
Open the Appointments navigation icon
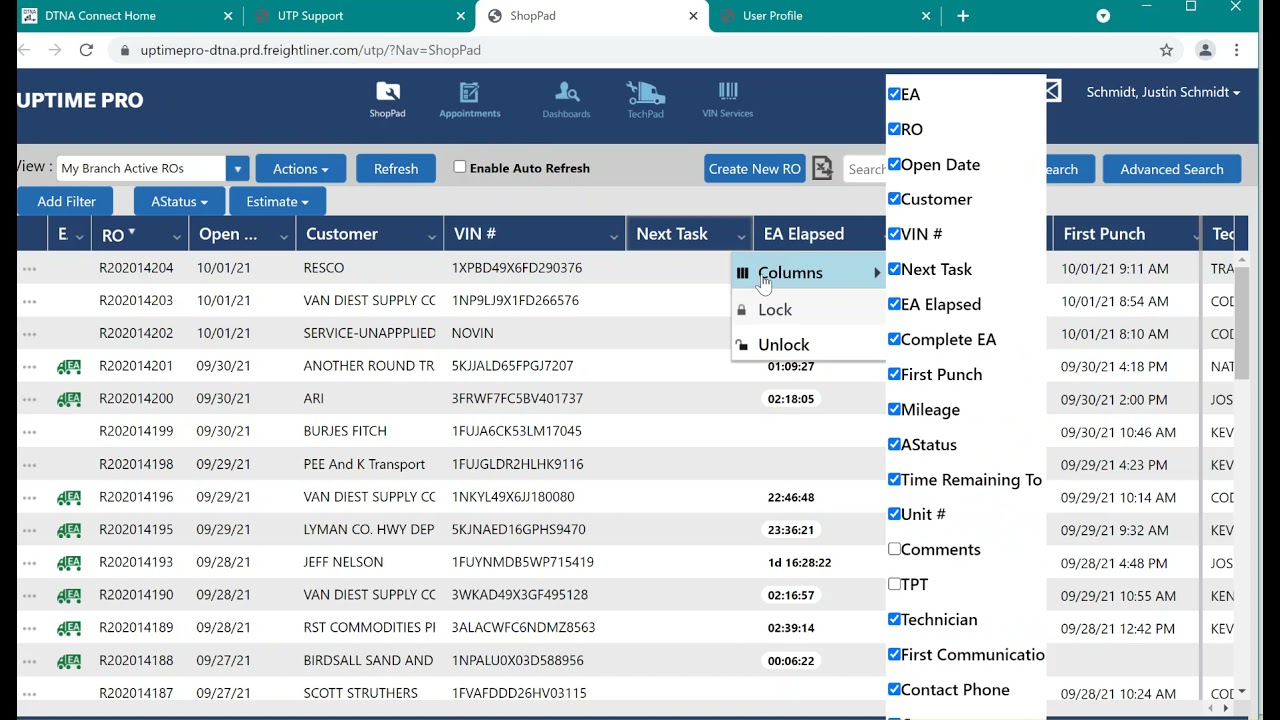(469, 100)
